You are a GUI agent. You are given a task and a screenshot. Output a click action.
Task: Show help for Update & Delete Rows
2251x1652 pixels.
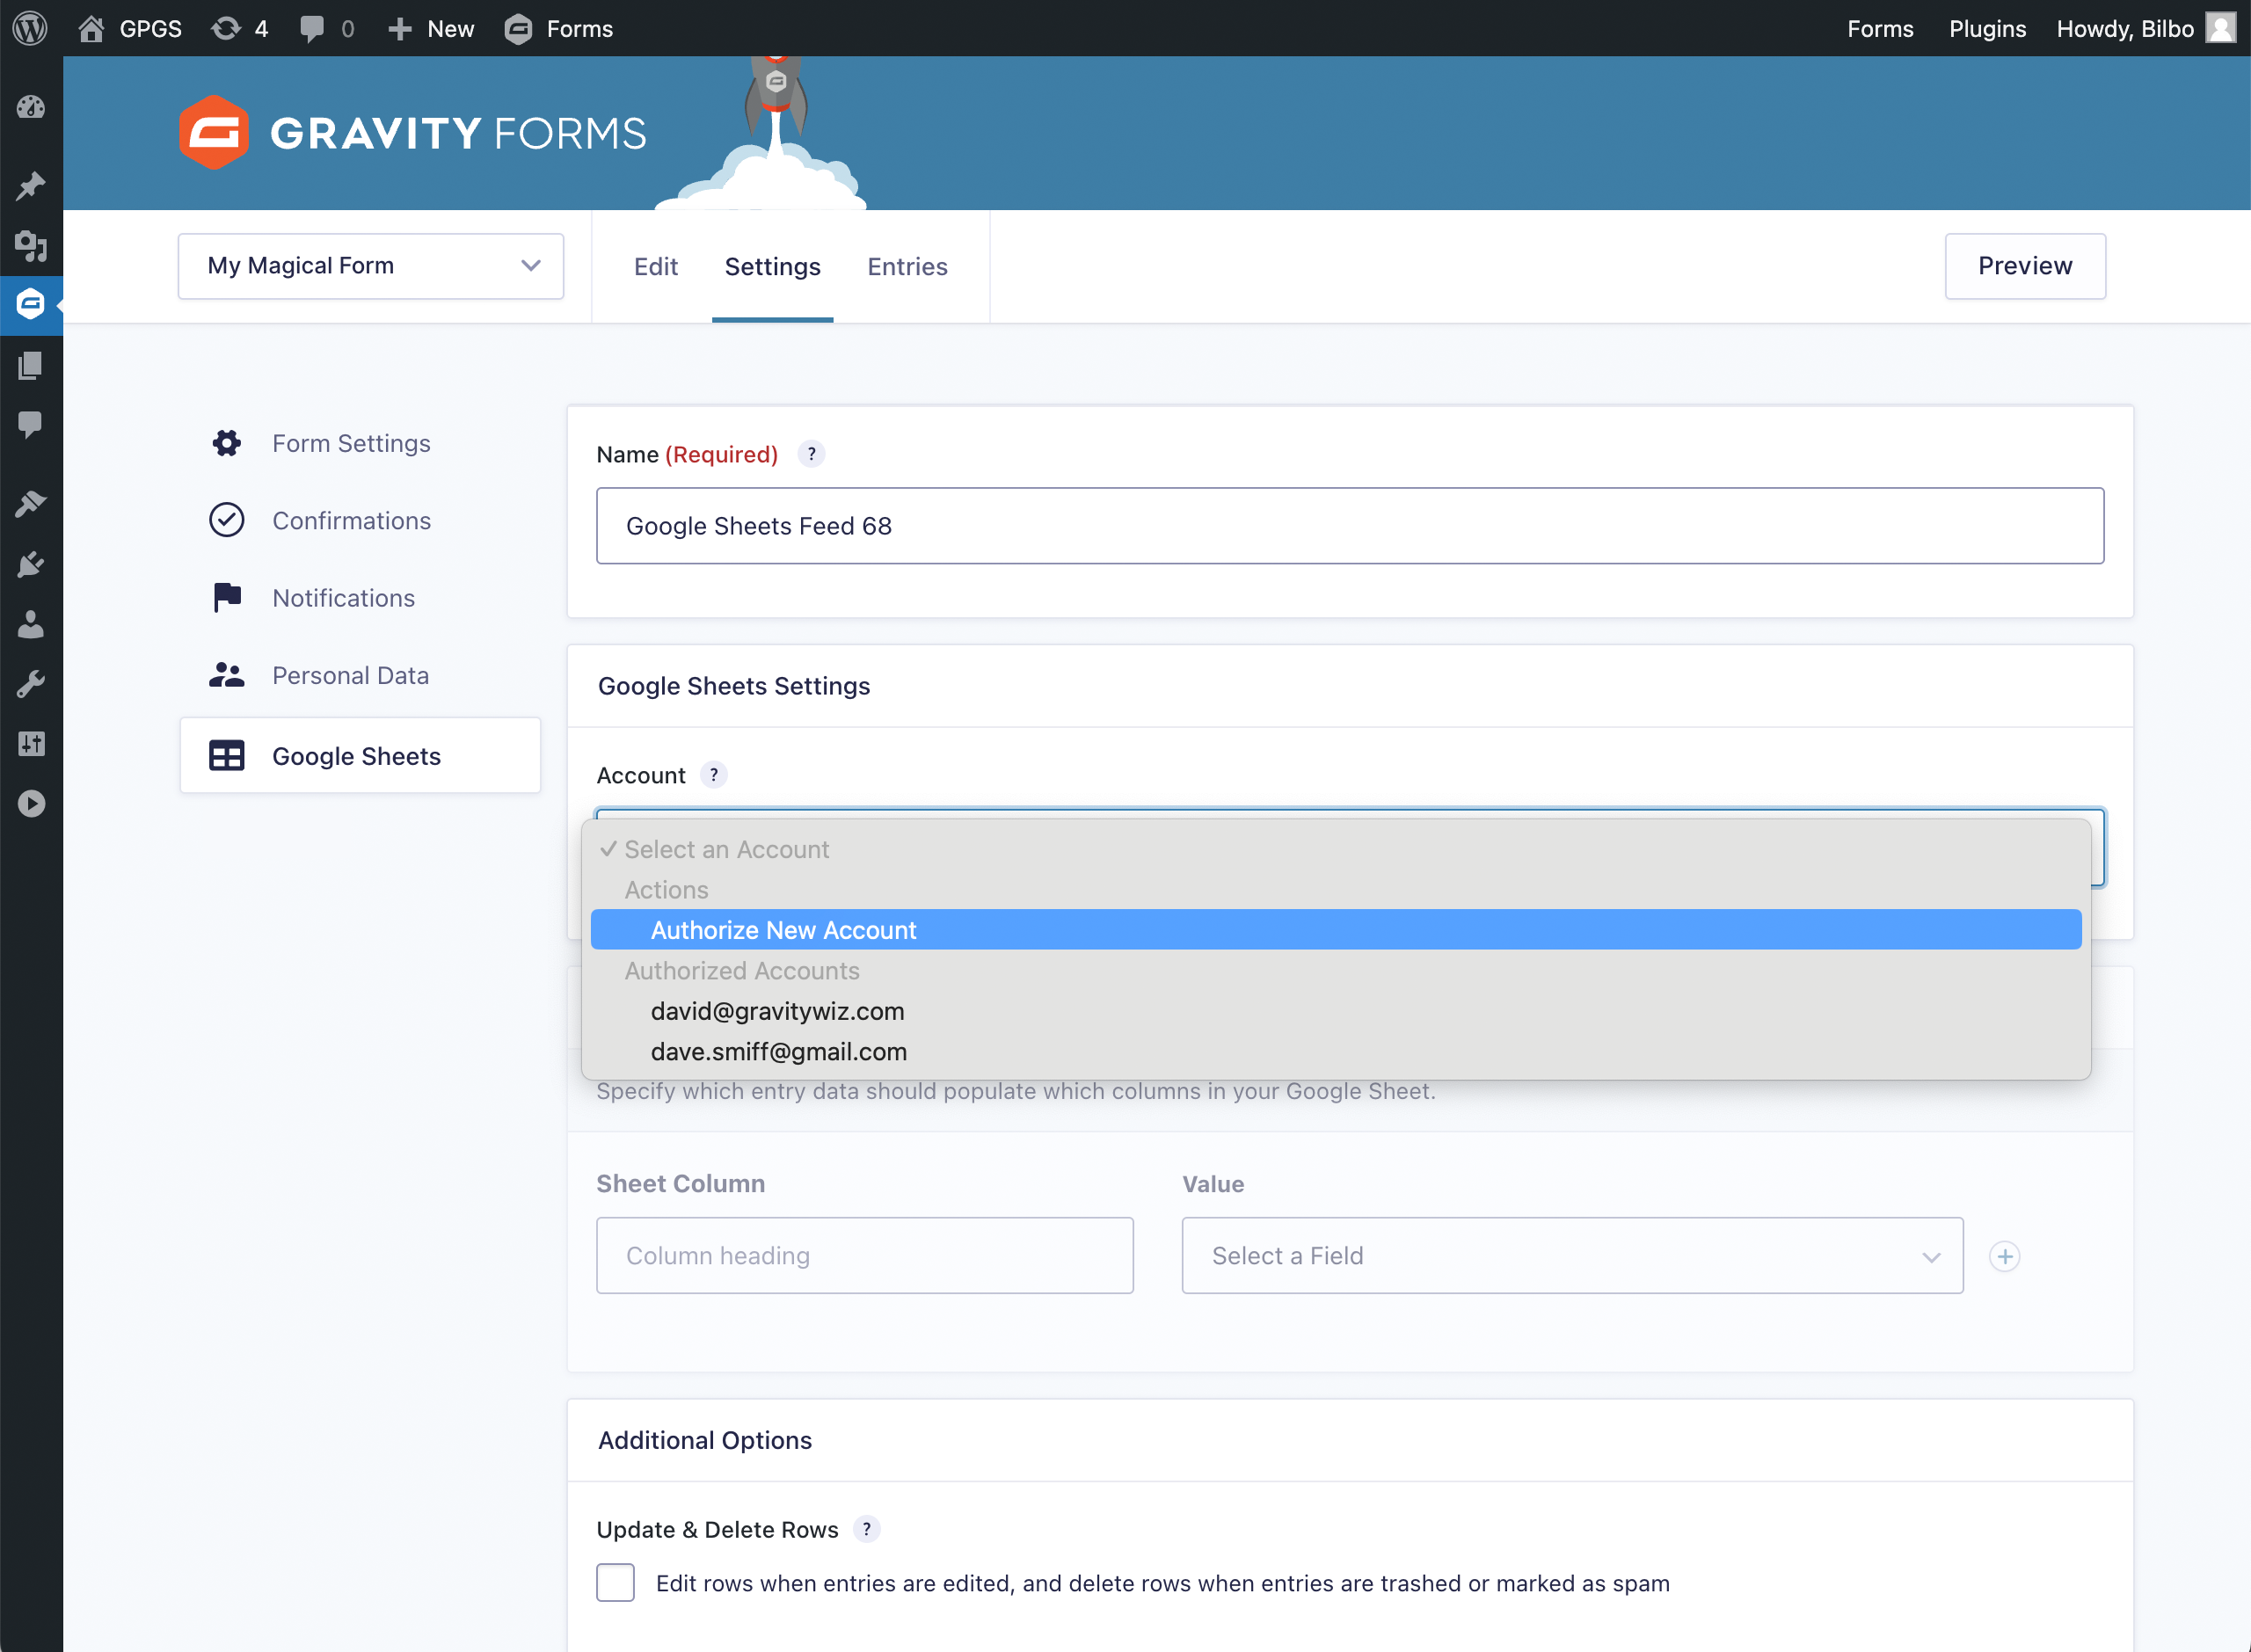pyautogui.click(x=866, y=1529)
